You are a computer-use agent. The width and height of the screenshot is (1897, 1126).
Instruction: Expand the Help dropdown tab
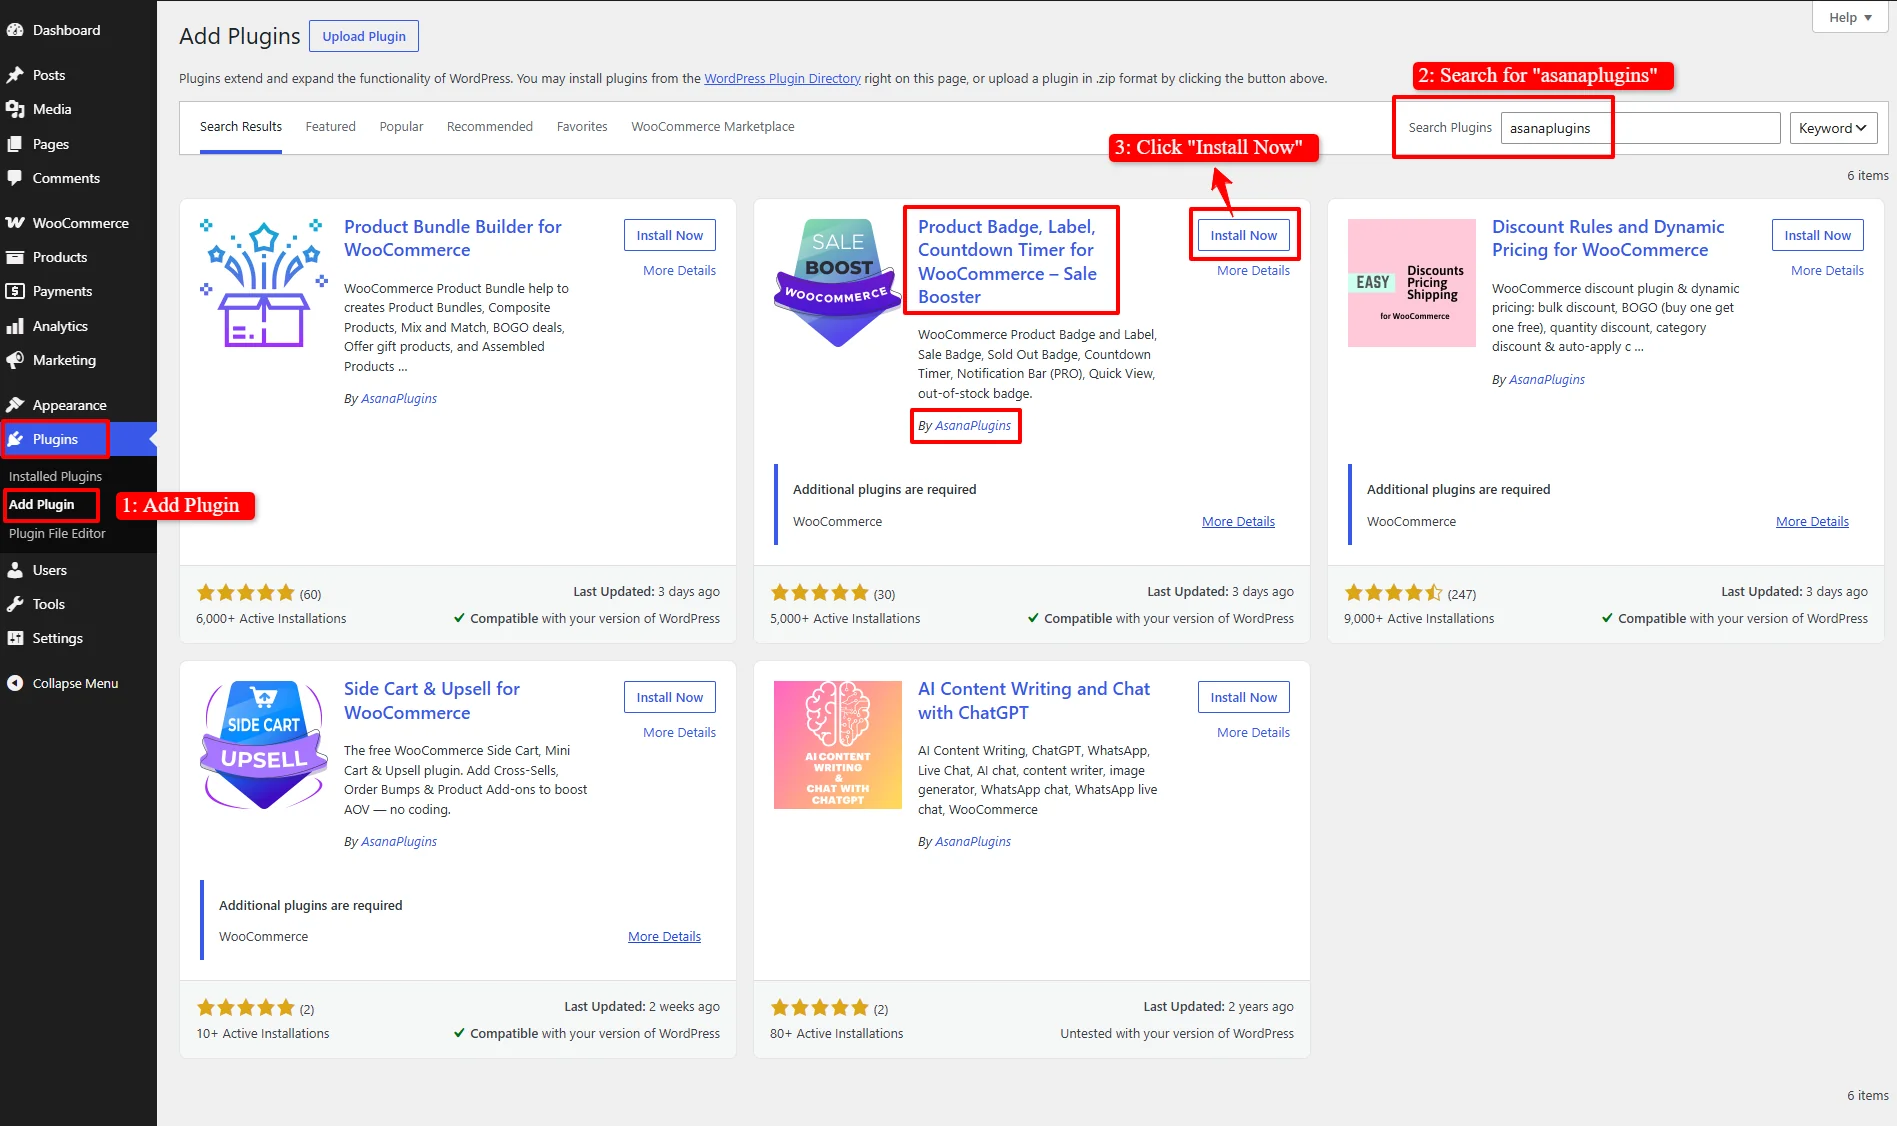[x=1850, y=17]
